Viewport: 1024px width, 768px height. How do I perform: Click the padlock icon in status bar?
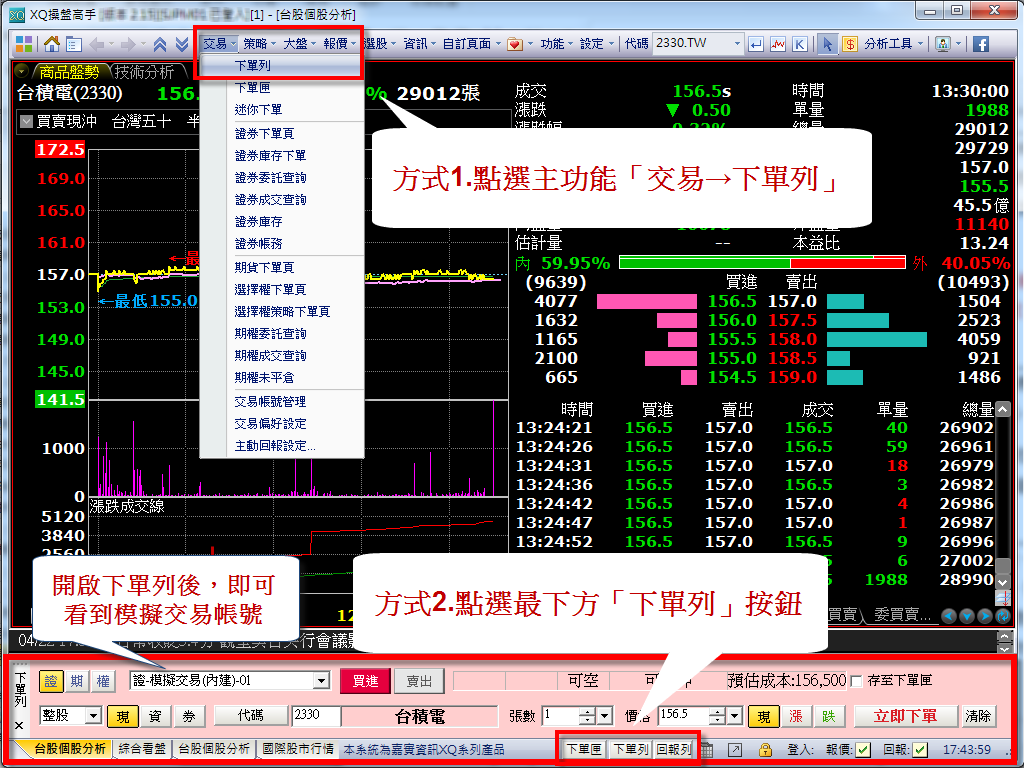click(x=765, y=749)
